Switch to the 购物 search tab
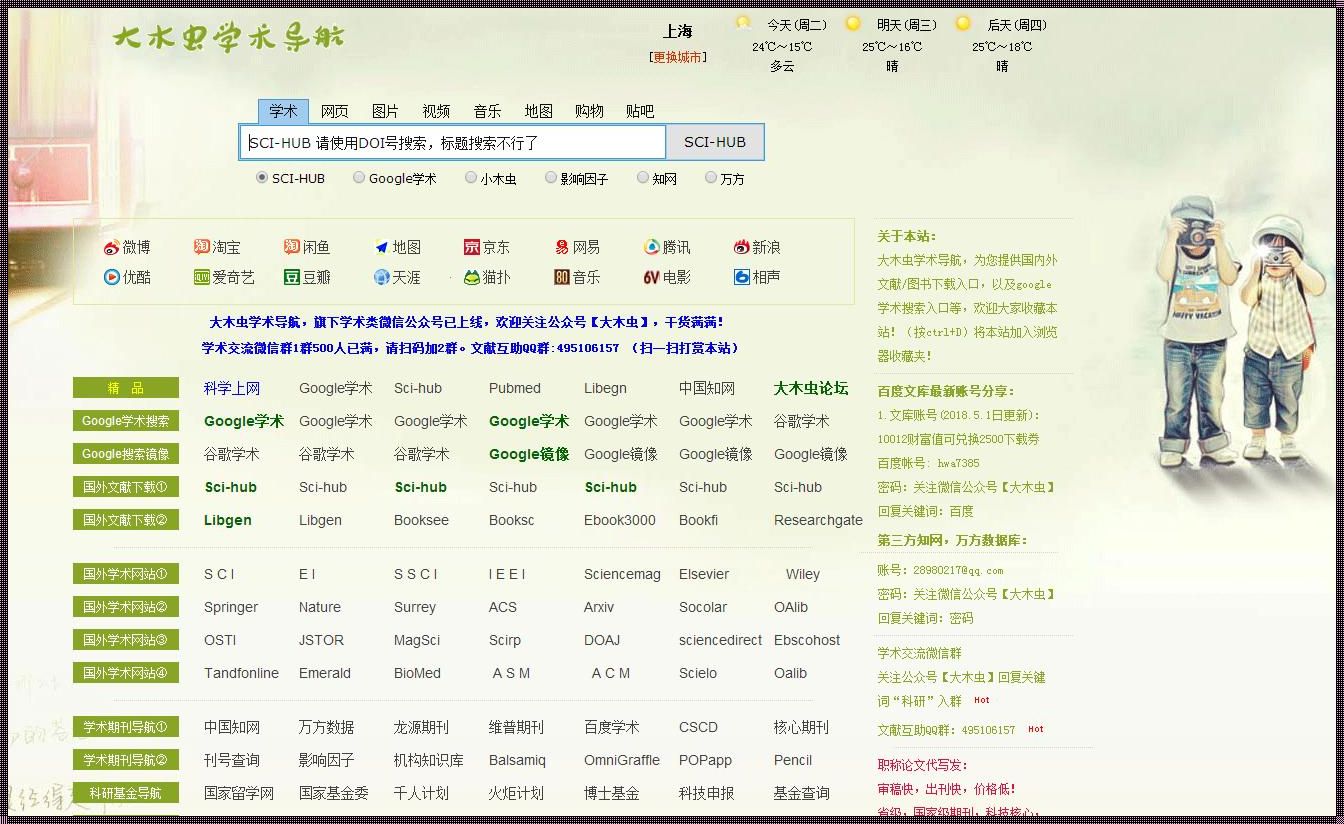 pos(589,111)
